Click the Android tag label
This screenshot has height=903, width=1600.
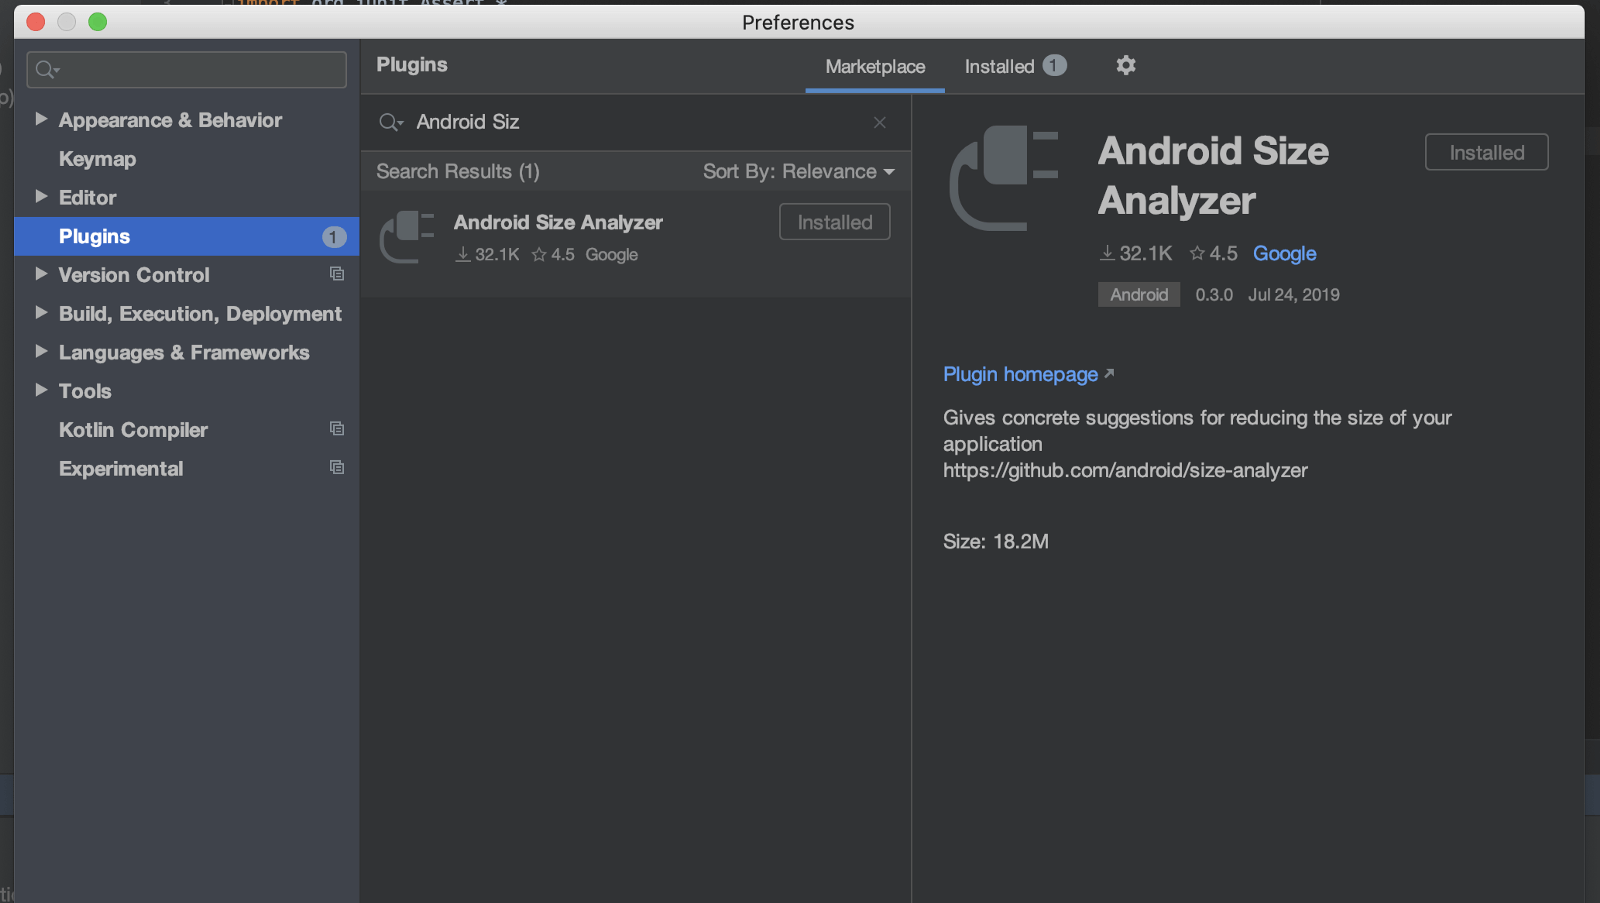pyautogui.click(x=1139, y=294)
